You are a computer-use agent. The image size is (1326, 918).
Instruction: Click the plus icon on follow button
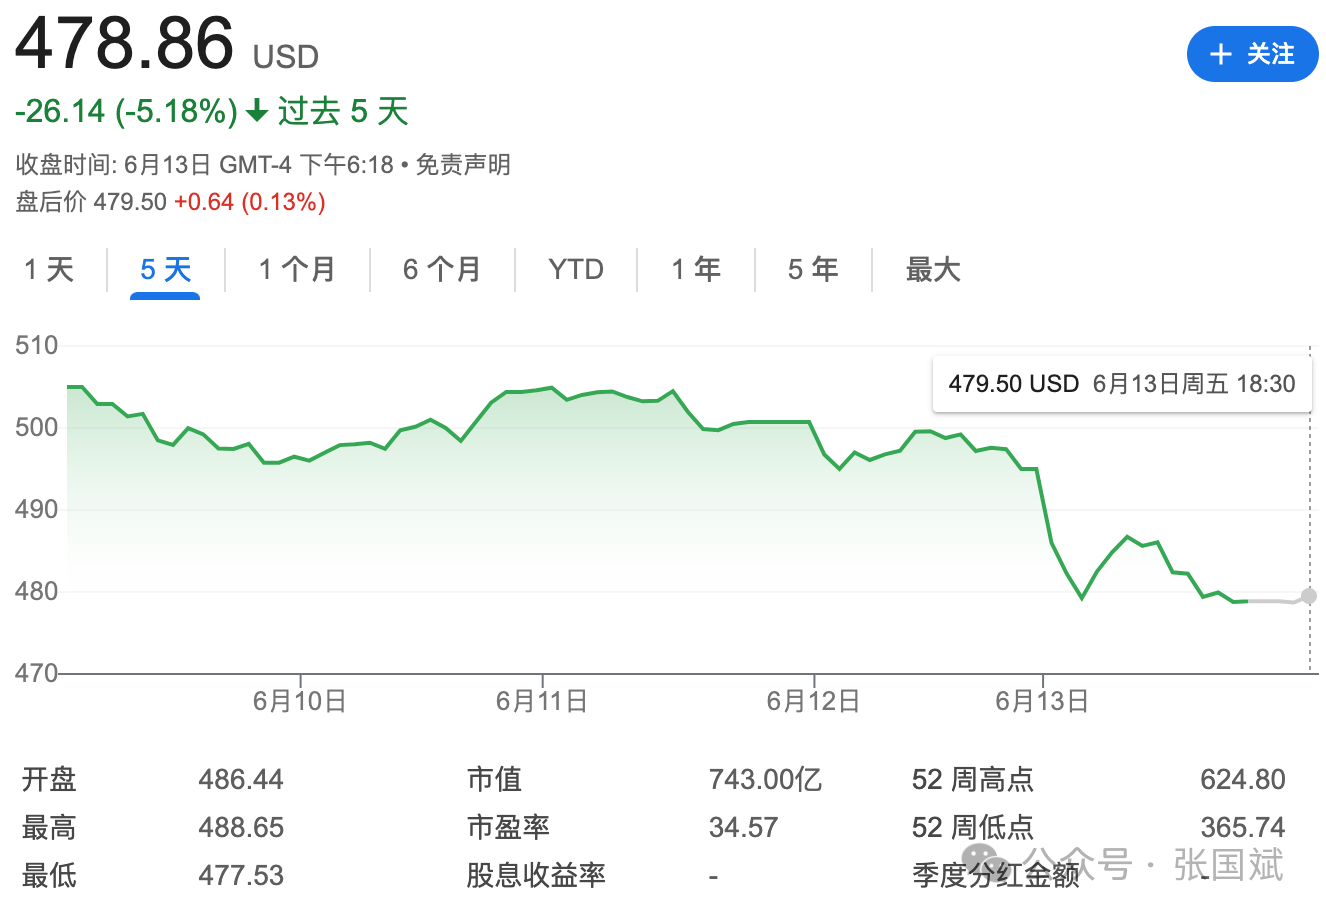coord(1220,55)
